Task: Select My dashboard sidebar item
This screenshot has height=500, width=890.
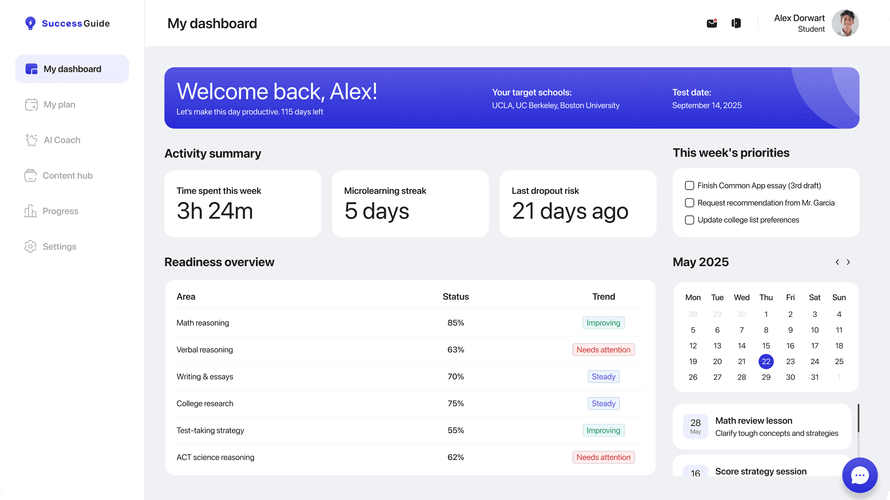Action: 72,69
